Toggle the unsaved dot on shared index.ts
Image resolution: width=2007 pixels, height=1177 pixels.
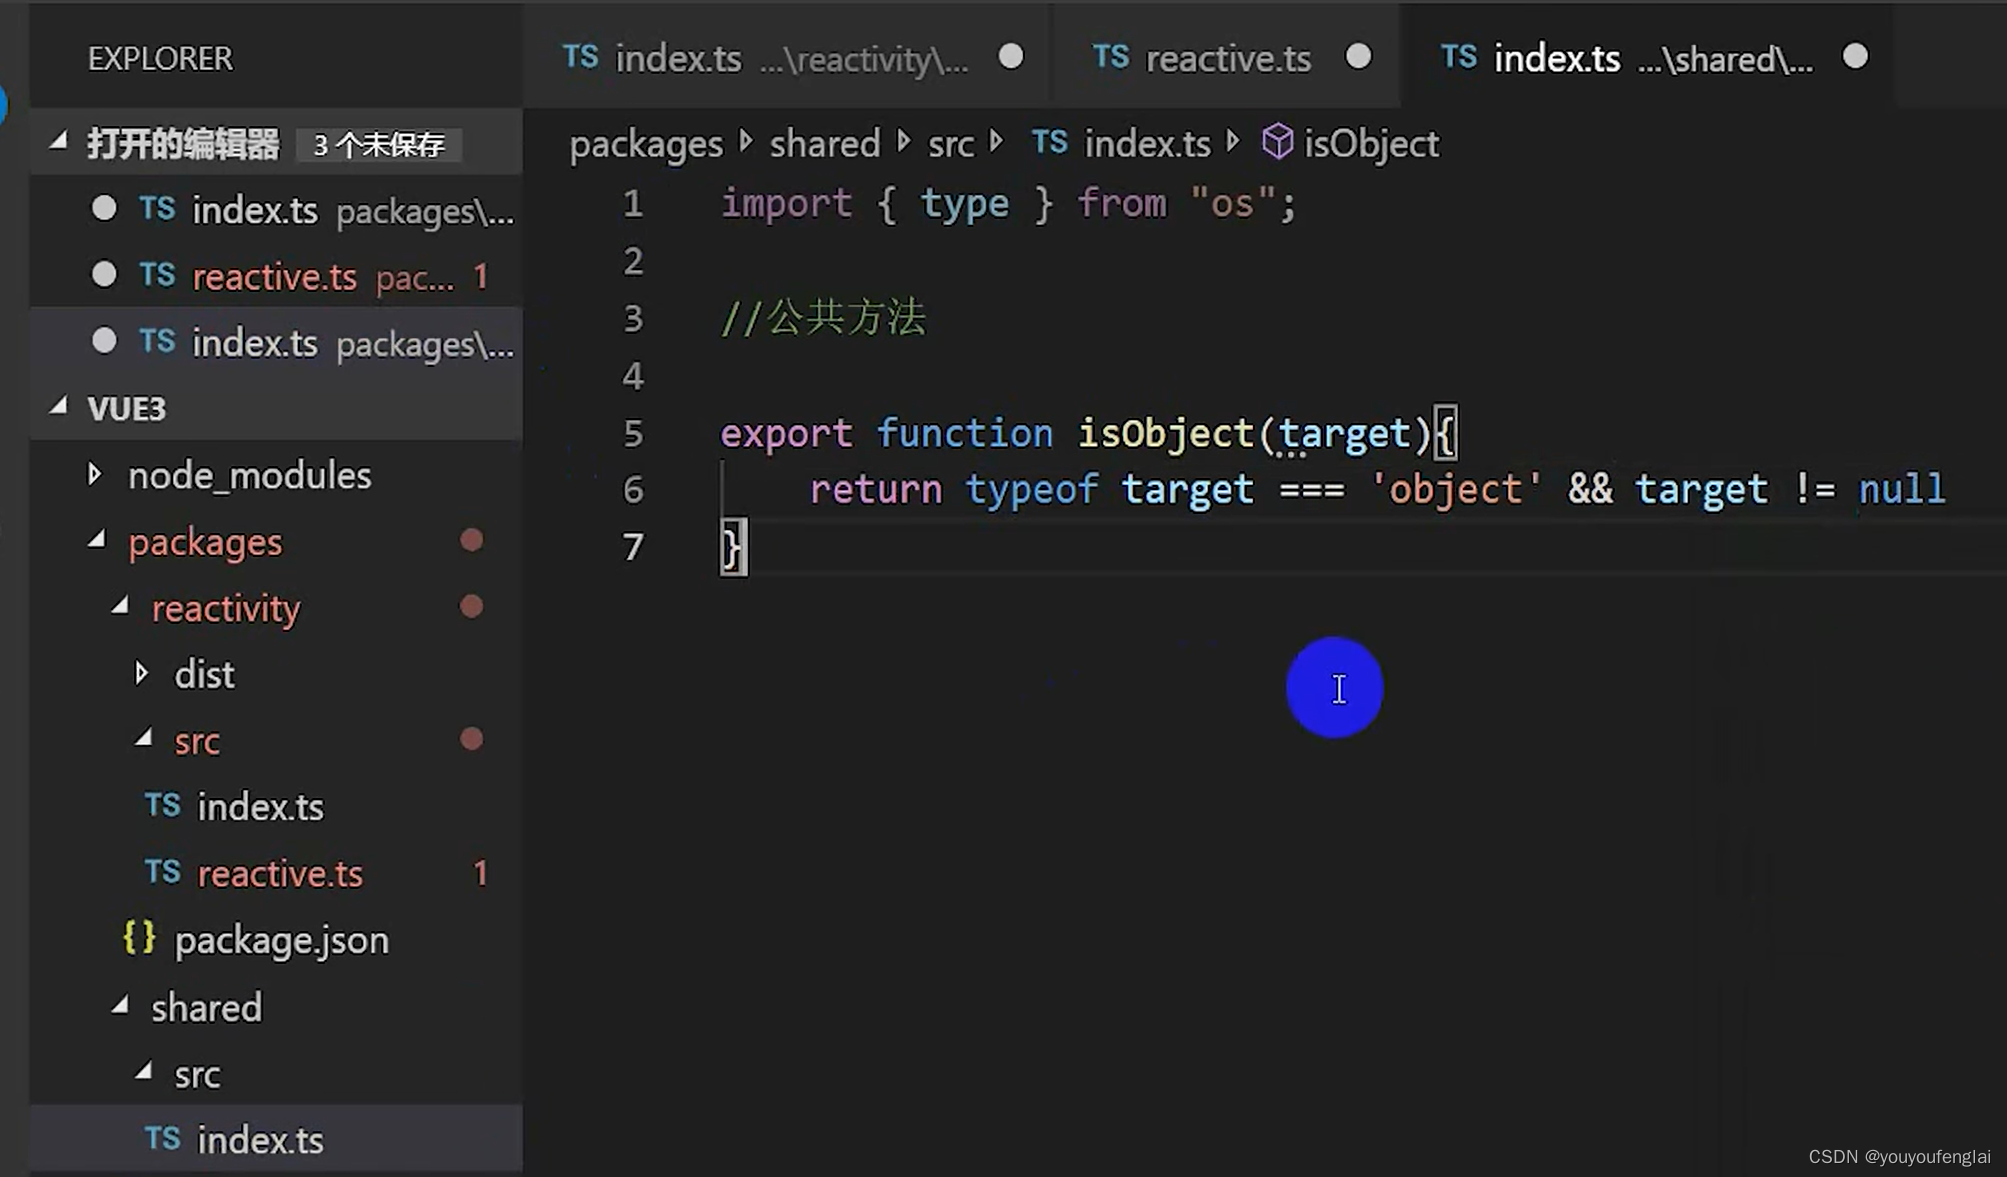point(1856,56)
